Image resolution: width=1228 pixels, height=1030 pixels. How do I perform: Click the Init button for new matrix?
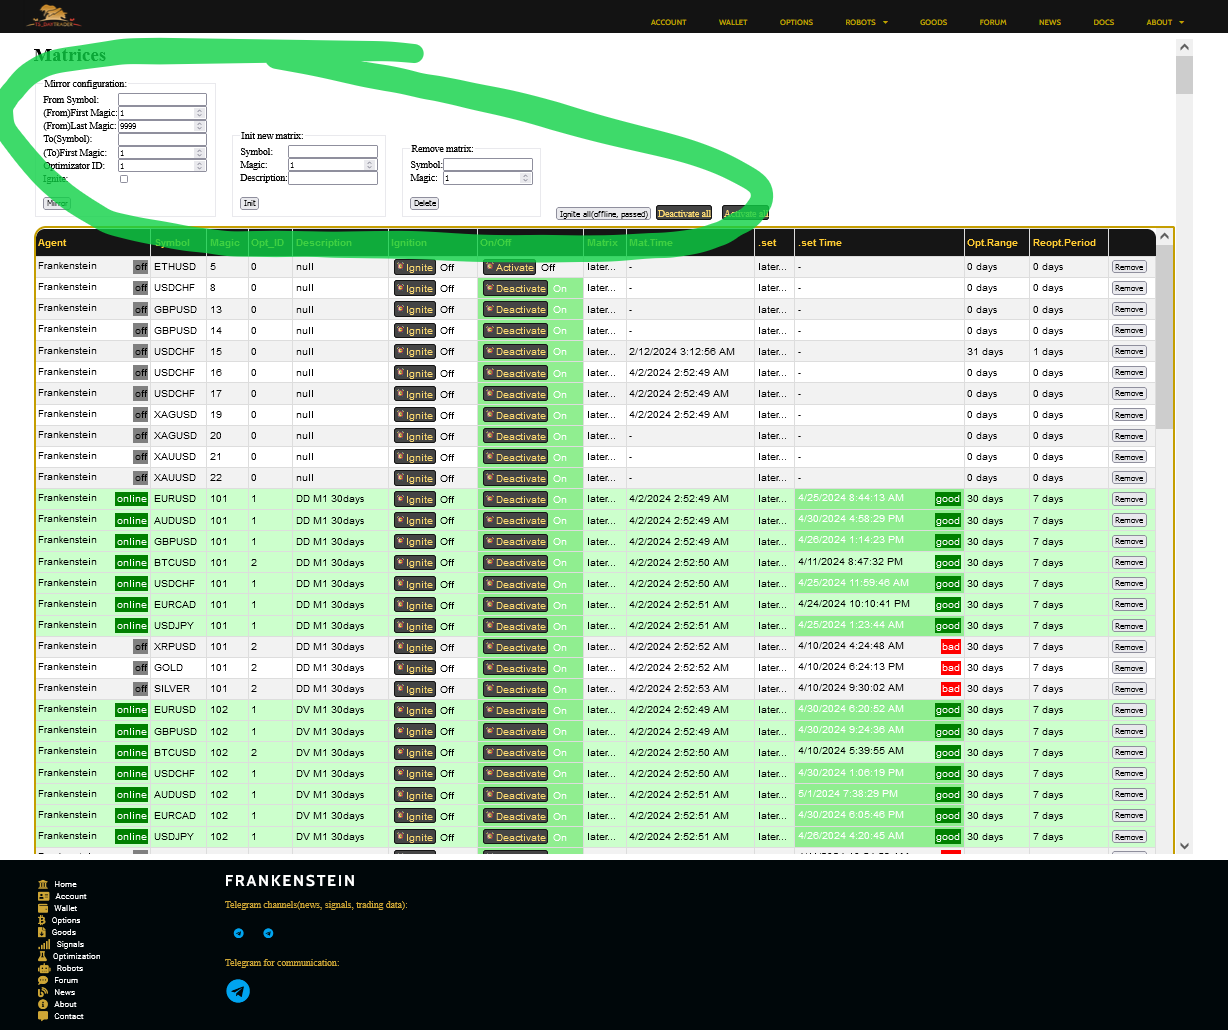249,203
